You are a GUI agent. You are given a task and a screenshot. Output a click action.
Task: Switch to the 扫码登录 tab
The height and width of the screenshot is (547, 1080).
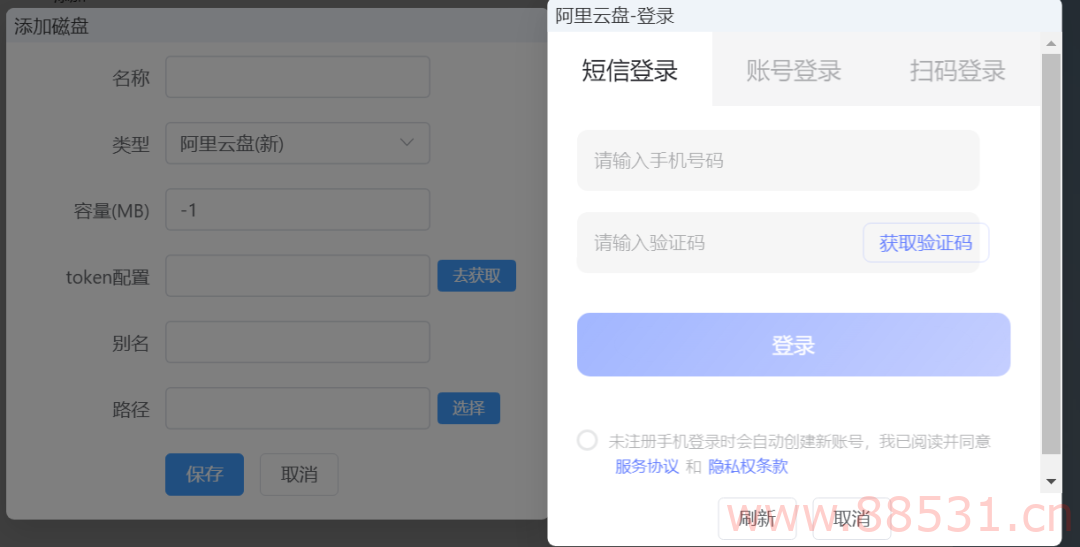tap(957, 70)
